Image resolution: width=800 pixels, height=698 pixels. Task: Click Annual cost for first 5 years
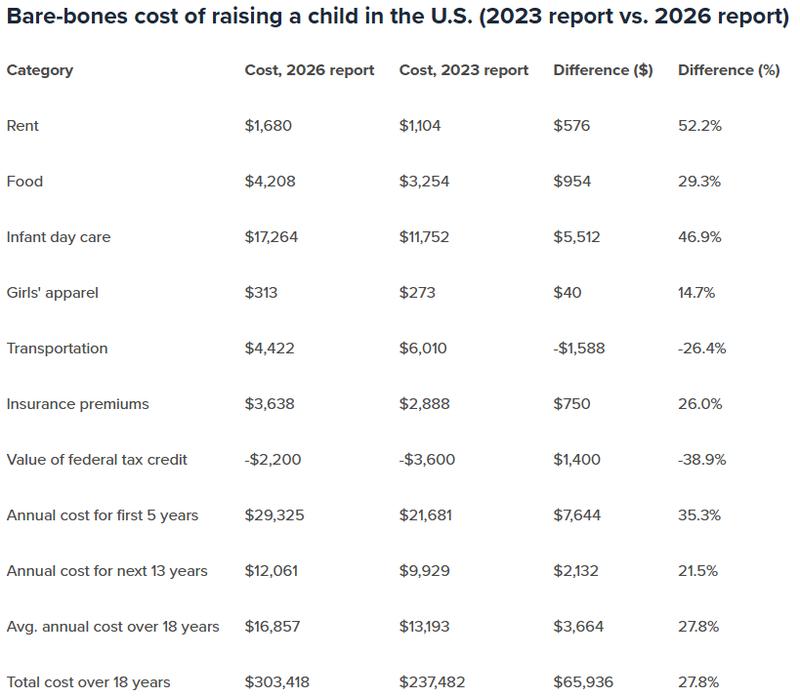102,515
